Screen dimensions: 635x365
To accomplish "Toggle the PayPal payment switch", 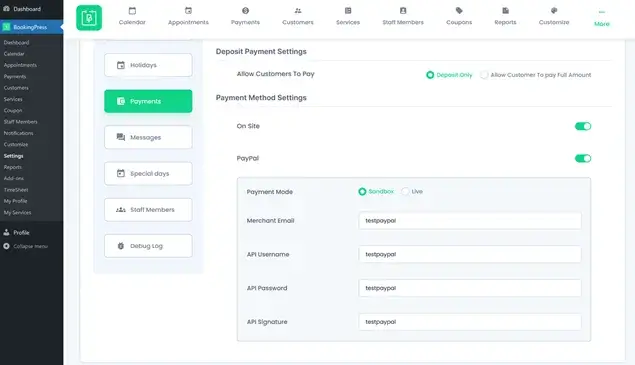I will click(583, 158).
